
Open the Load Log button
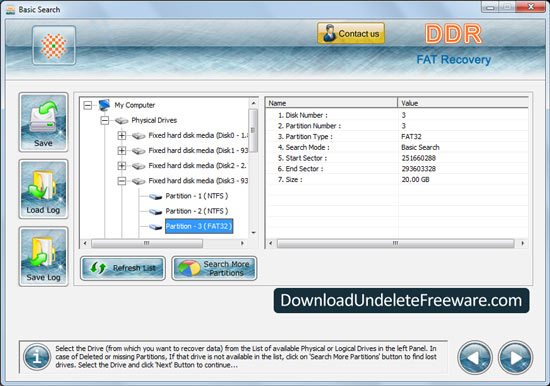coord(43,189)
